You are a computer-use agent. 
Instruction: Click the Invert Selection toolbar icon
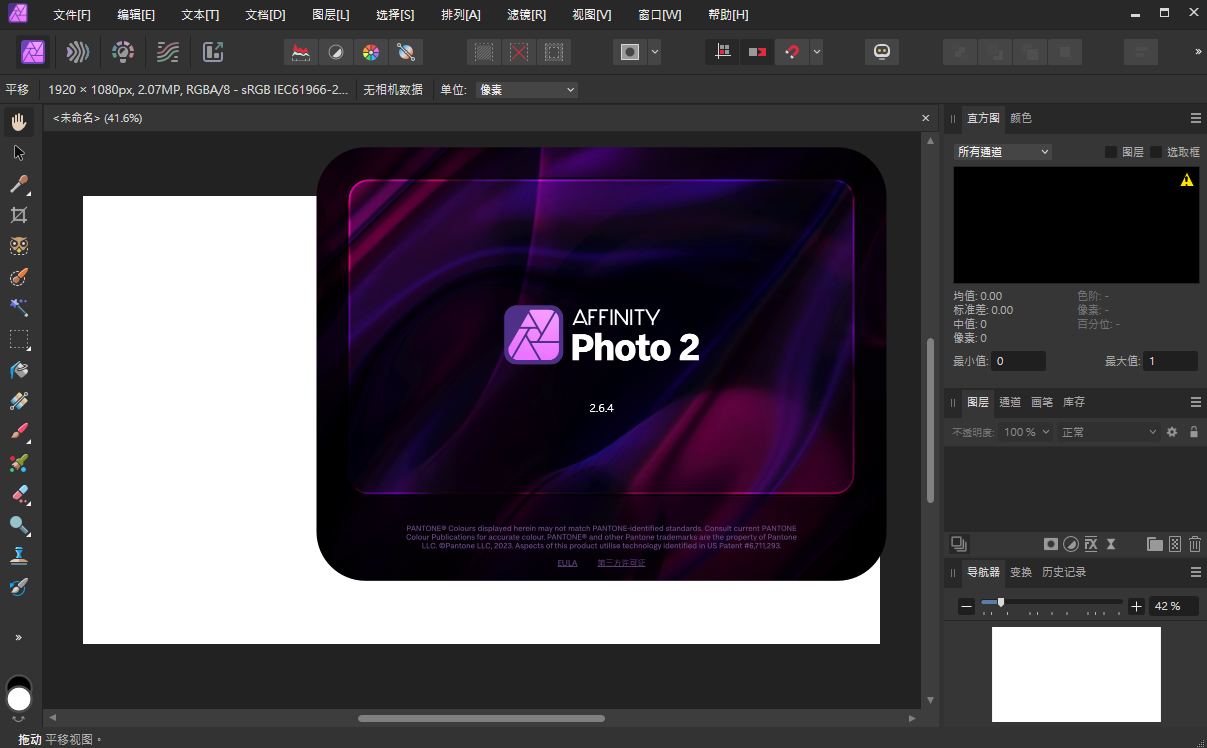(552, 52)
